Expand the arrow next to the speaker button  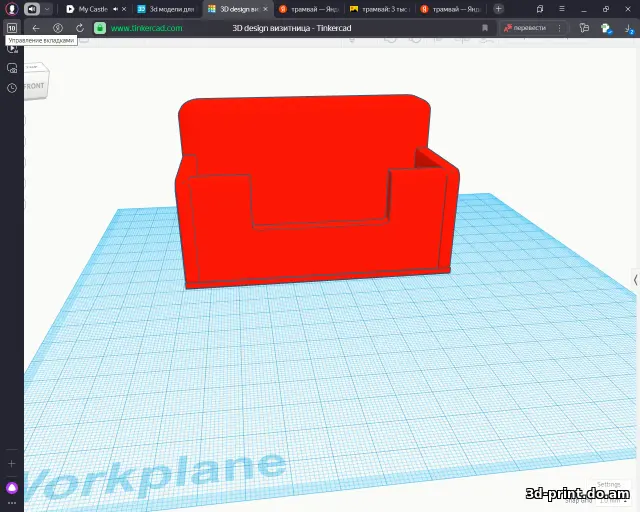tap(47, 9)
